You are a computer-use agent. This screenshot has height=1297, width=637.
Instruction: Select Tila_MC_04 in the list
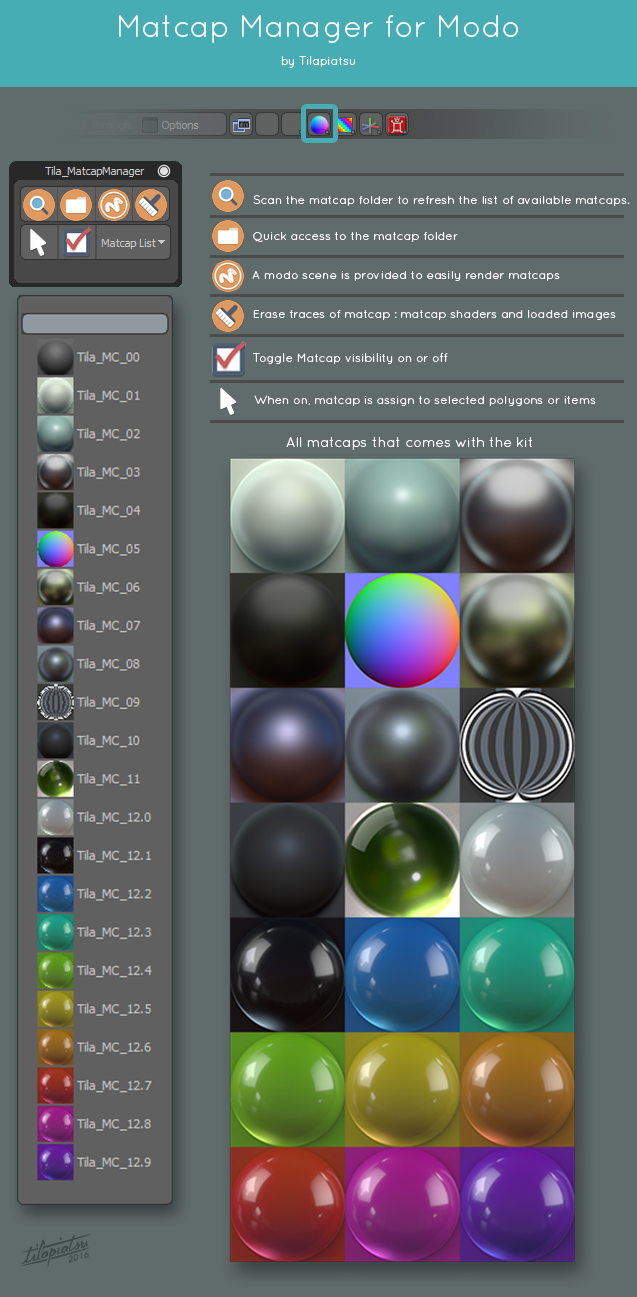pos(95,511)
